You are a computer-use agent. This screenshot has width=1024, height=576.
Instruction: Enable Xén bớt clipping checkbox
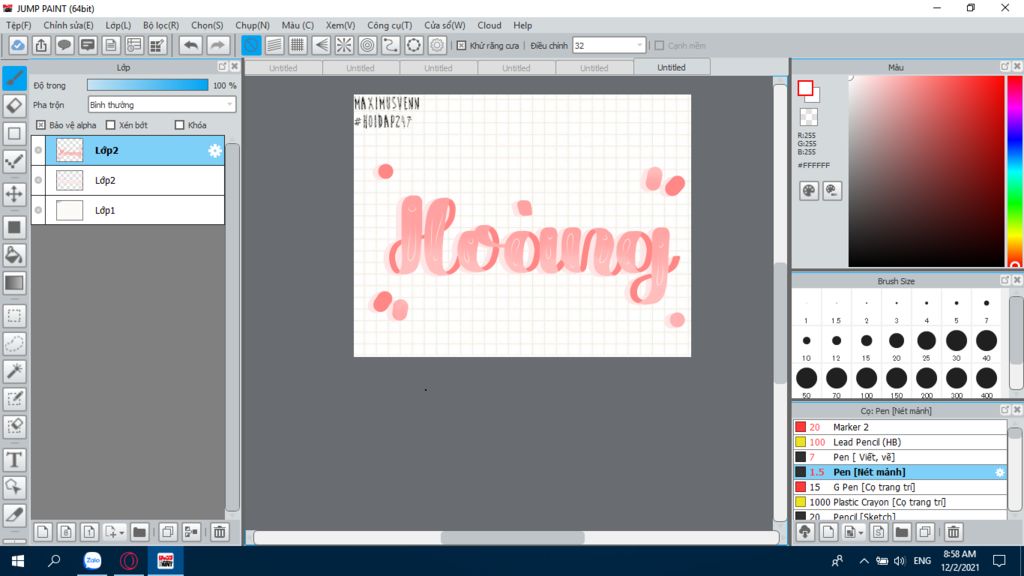110,125
